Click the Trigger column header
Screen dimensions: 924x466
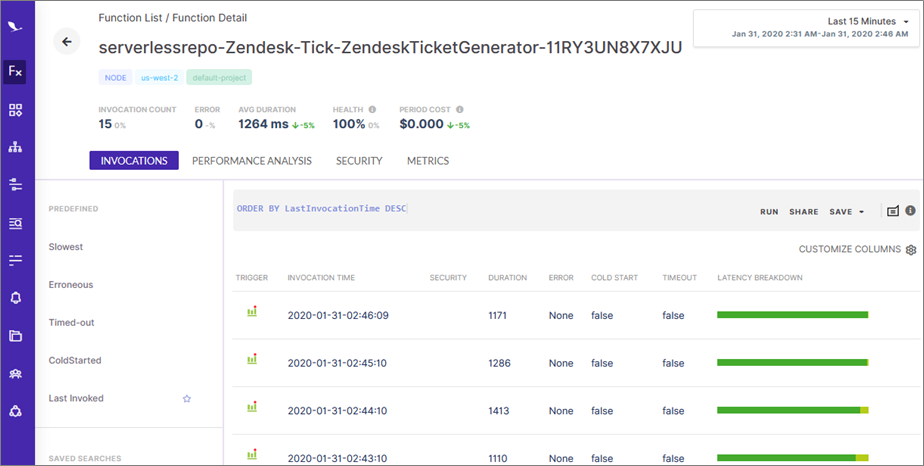coord(252,277)
